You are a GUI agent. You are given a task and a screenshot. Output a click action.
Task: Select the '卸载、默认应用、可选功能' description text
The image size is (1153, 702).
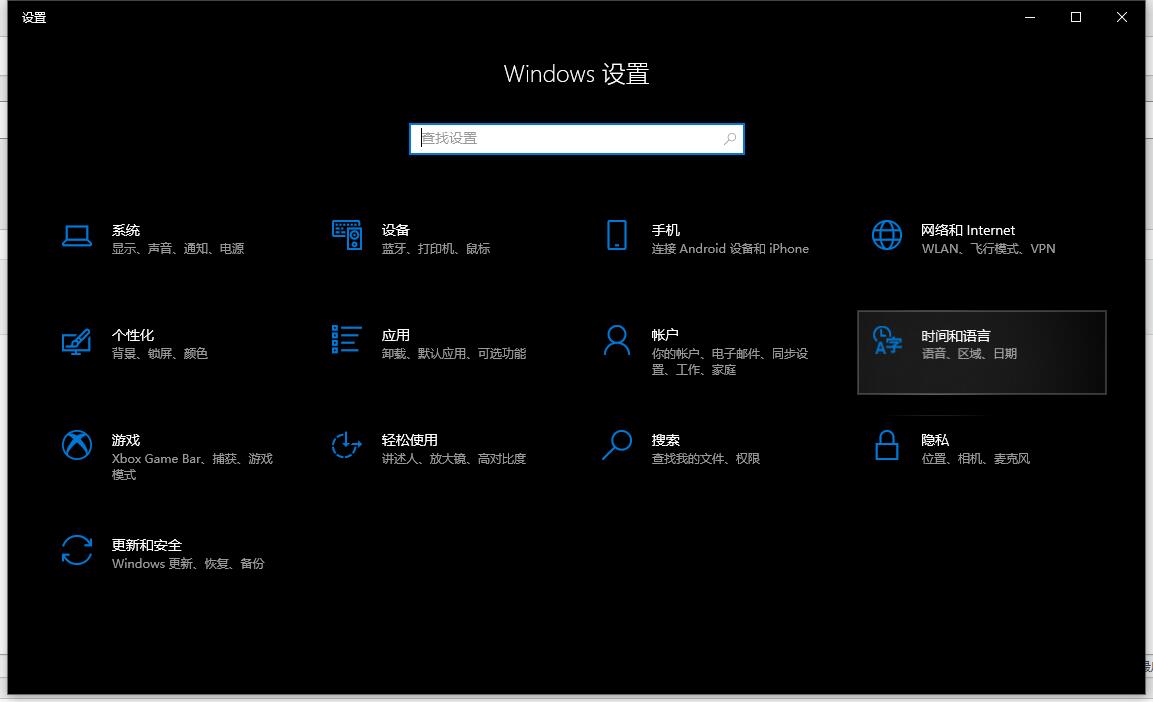coord(453,354)
